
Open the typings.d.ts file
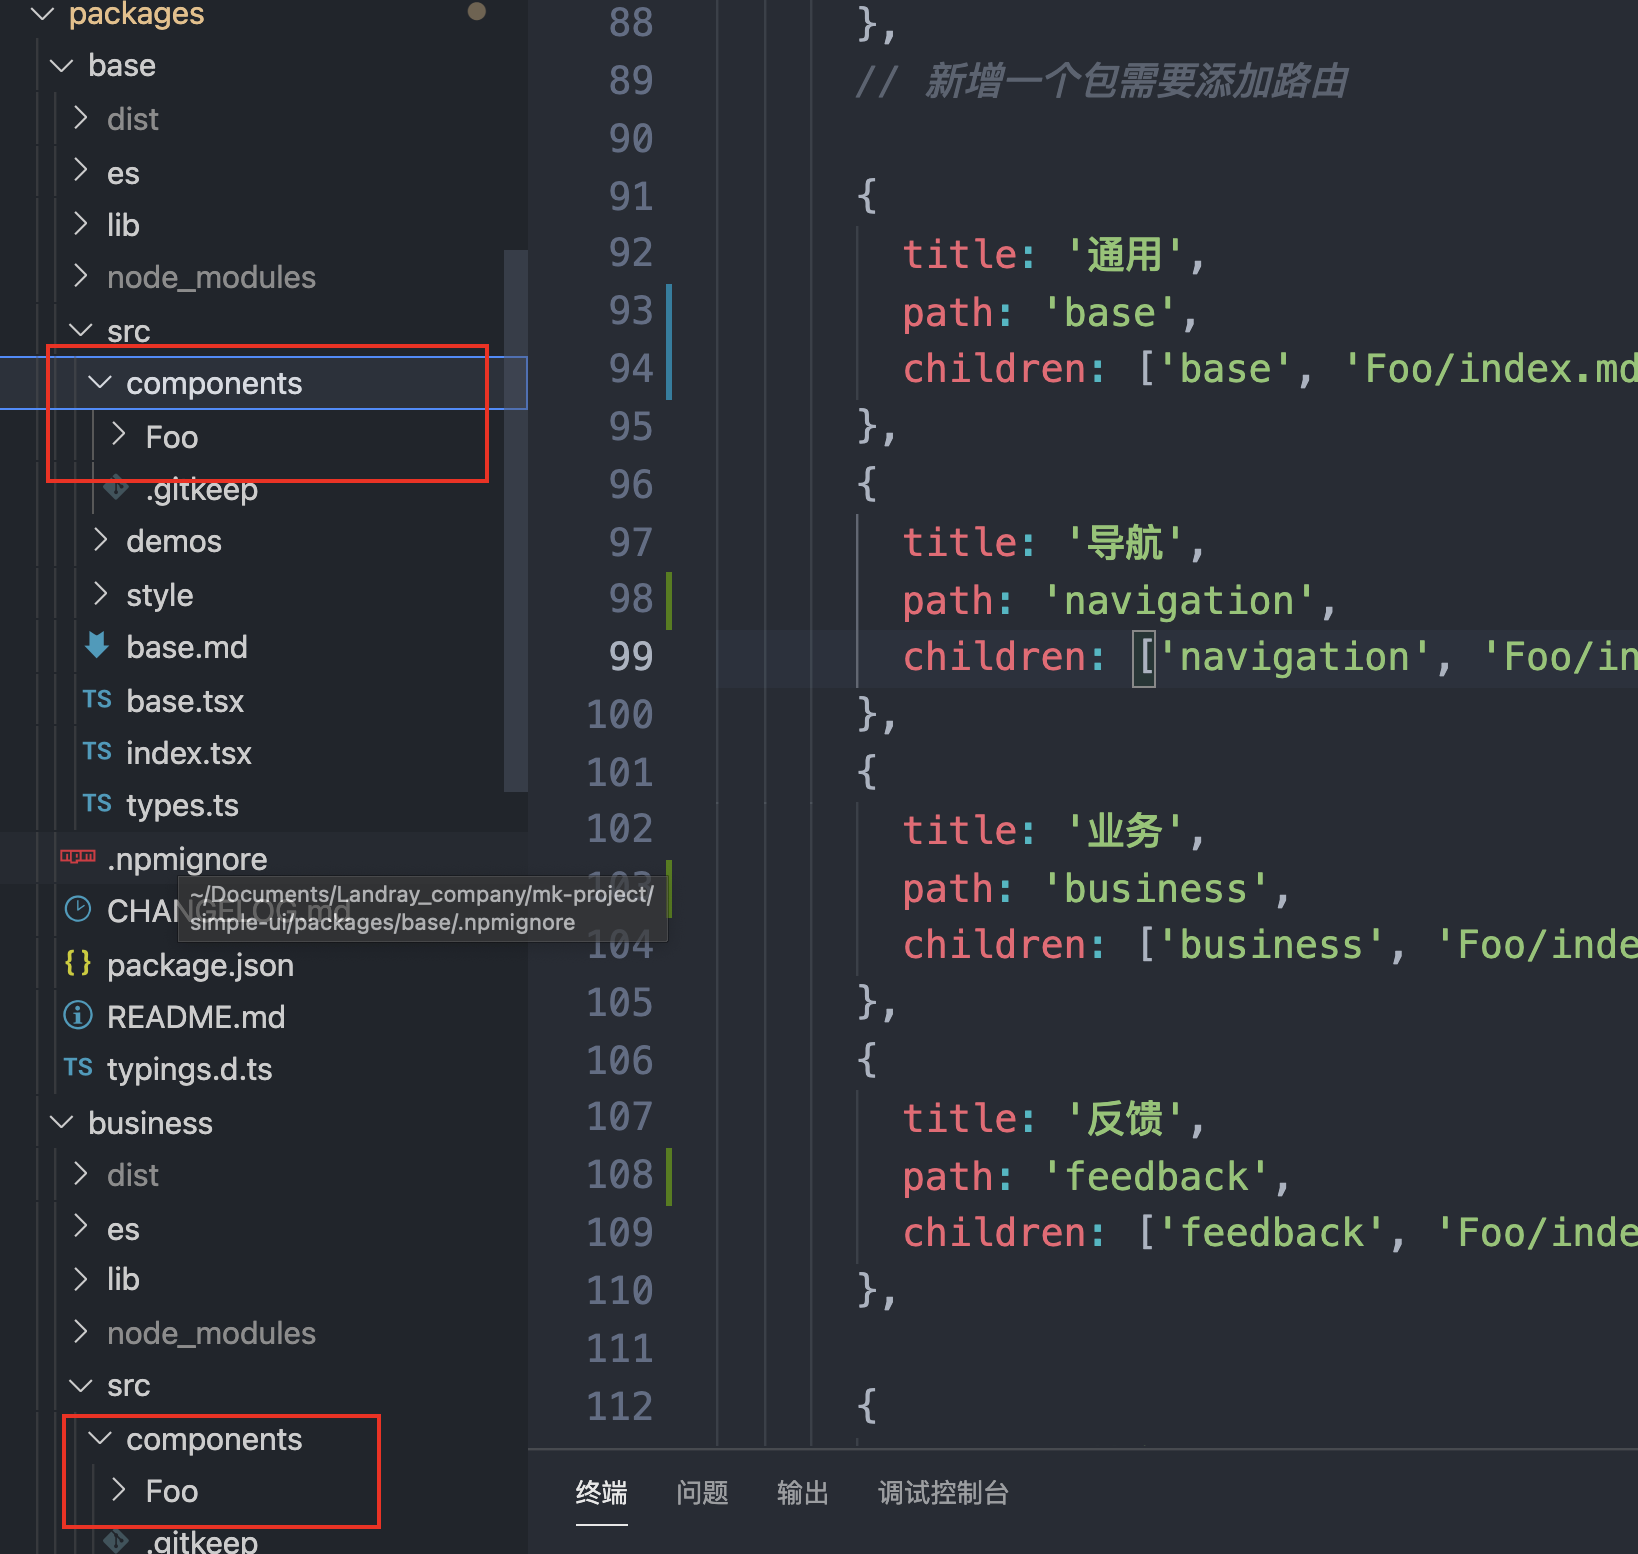189,1069
